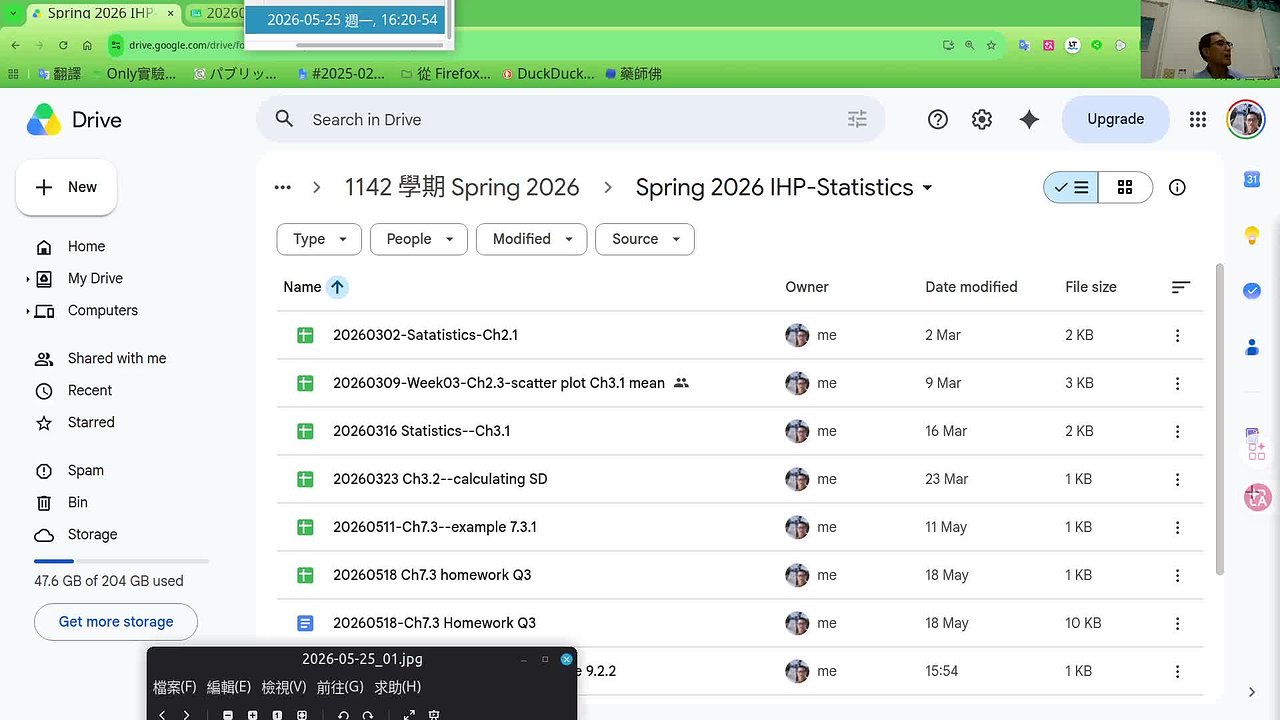Open search filter options icon

tap(857, 119)
